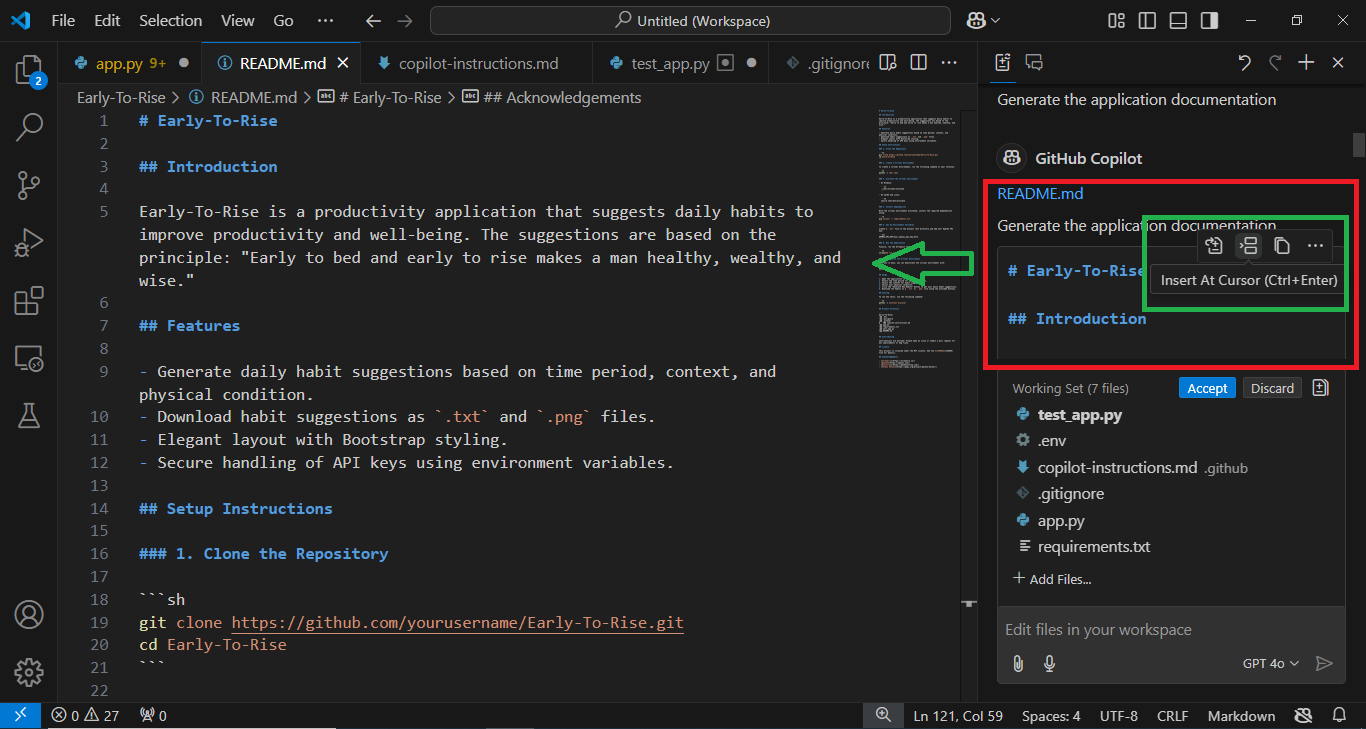
Task: Open GitHub clone URL link in editor
Action: click(x=458, y=622)
